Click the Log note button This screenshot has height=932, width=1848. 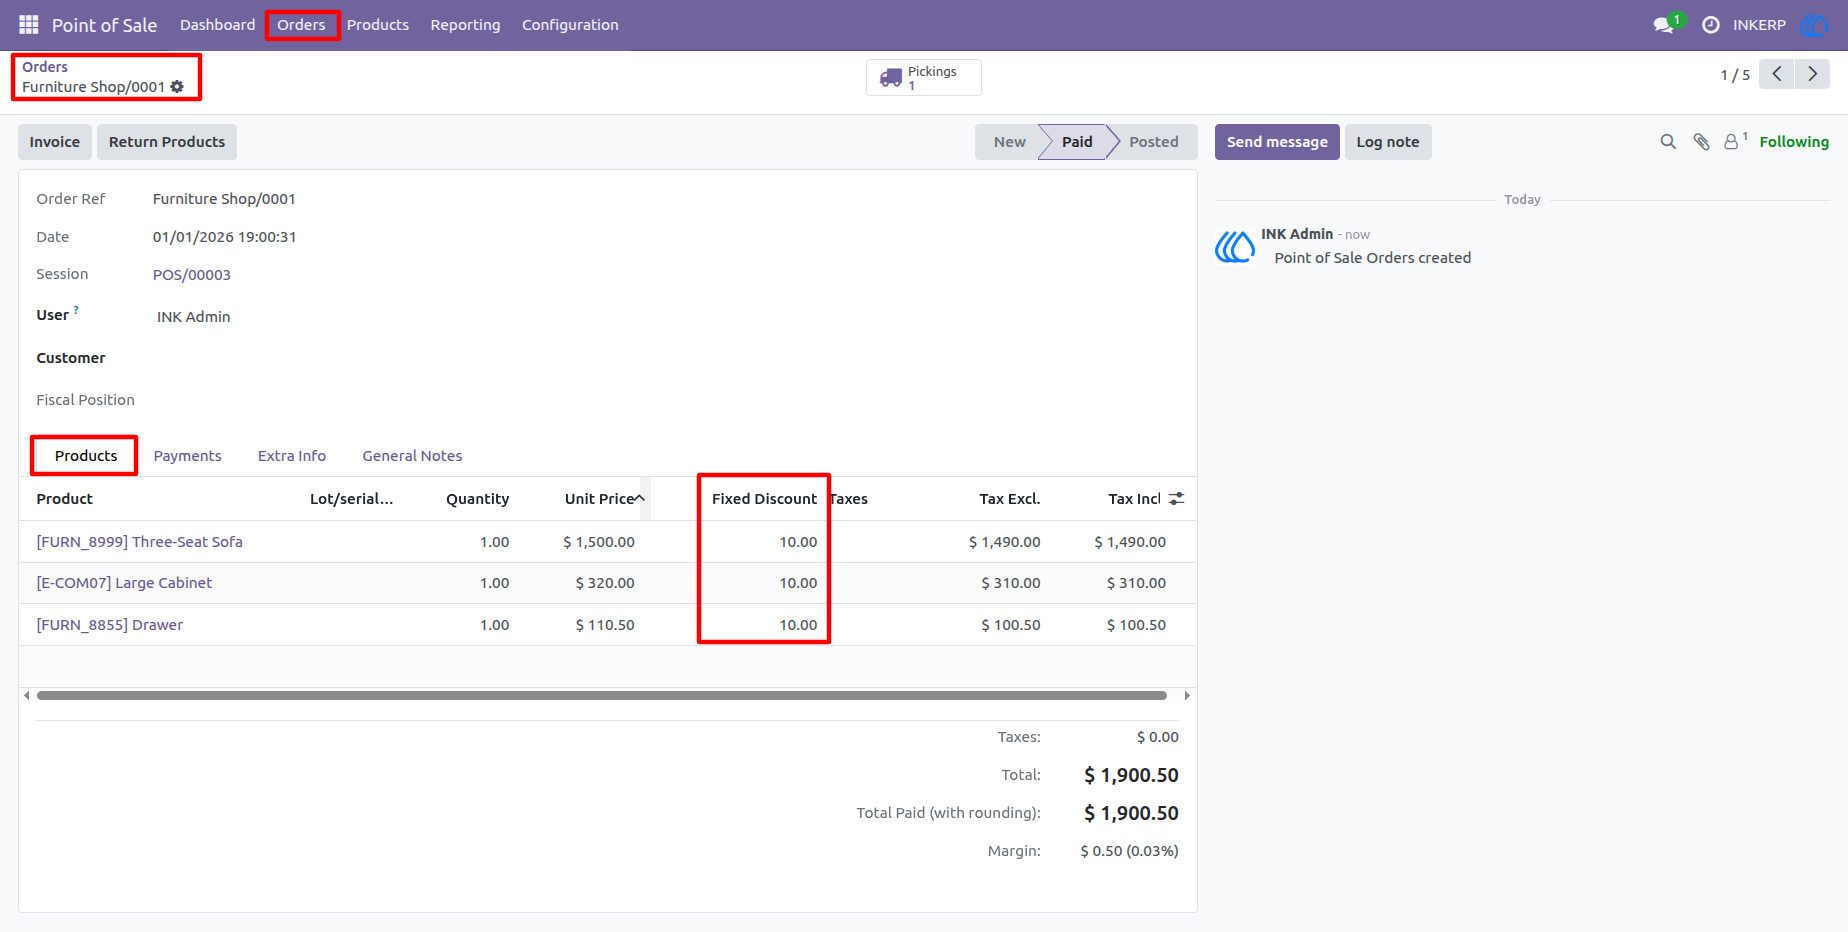(1388, 142)
